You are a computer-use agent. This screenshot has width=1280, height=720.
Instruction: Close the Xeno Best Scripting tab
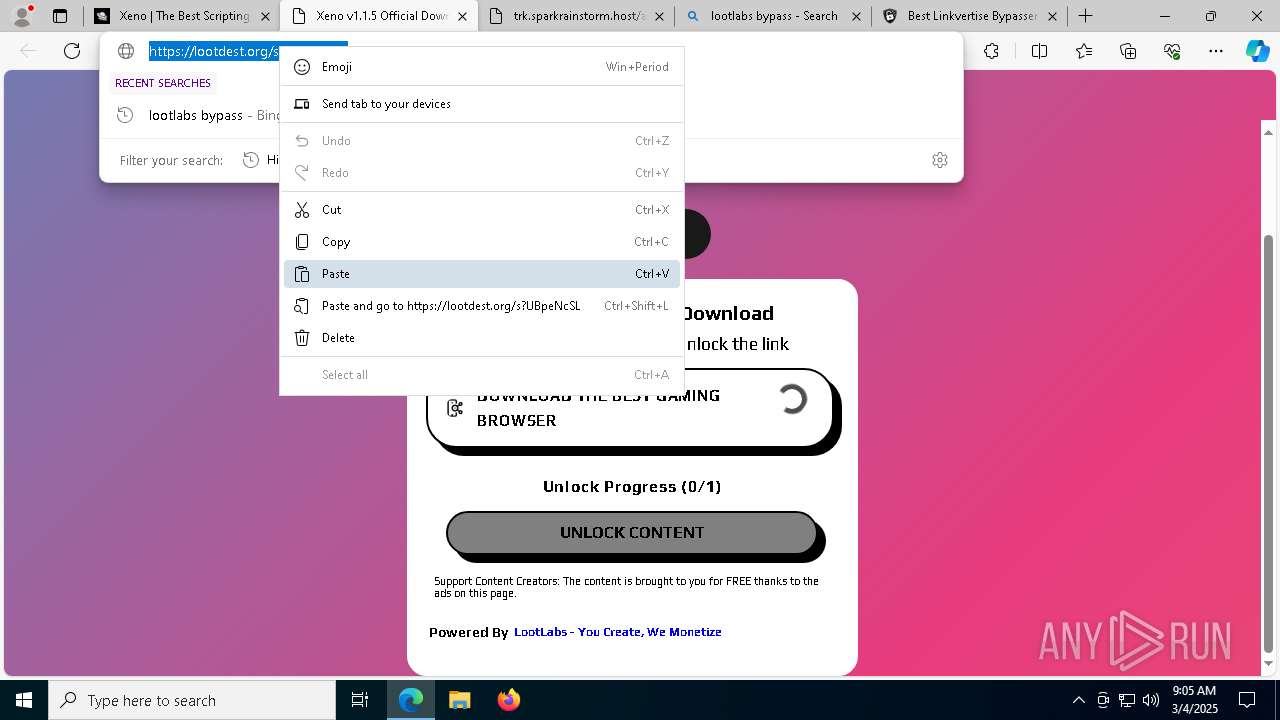265,16
